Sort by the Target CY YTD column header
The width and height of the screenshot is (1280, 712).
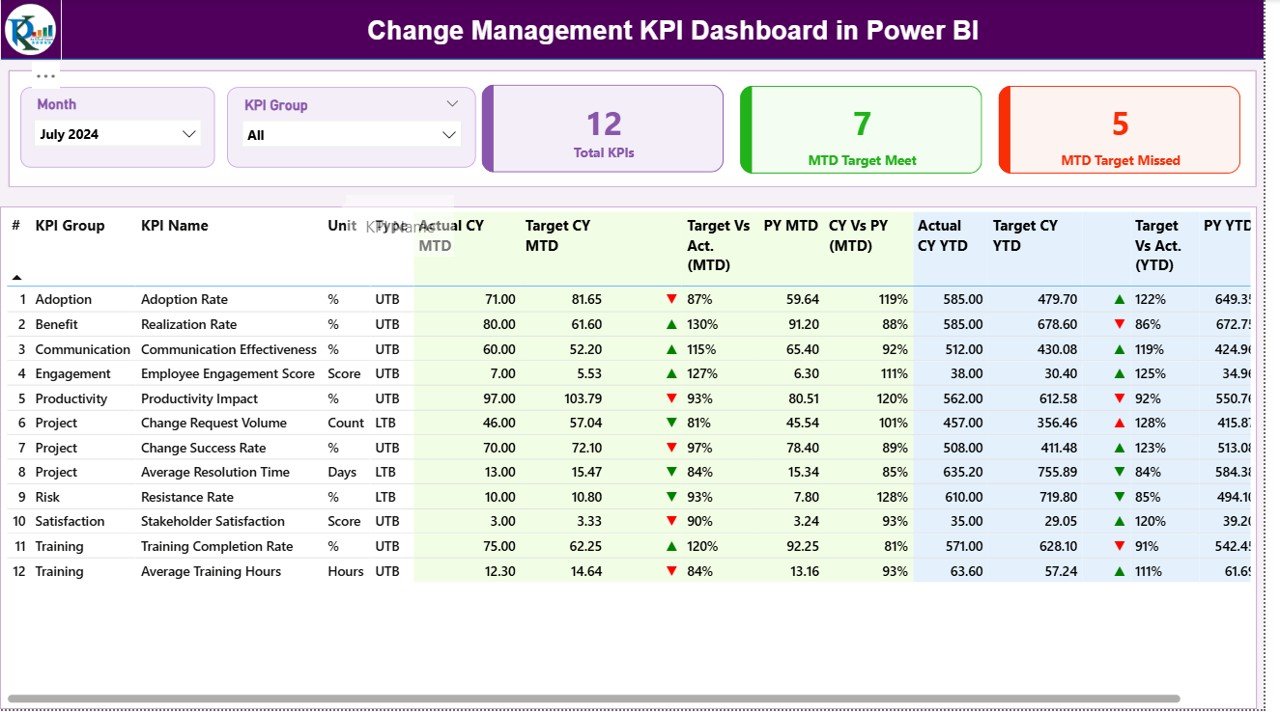click(1025, 236)
